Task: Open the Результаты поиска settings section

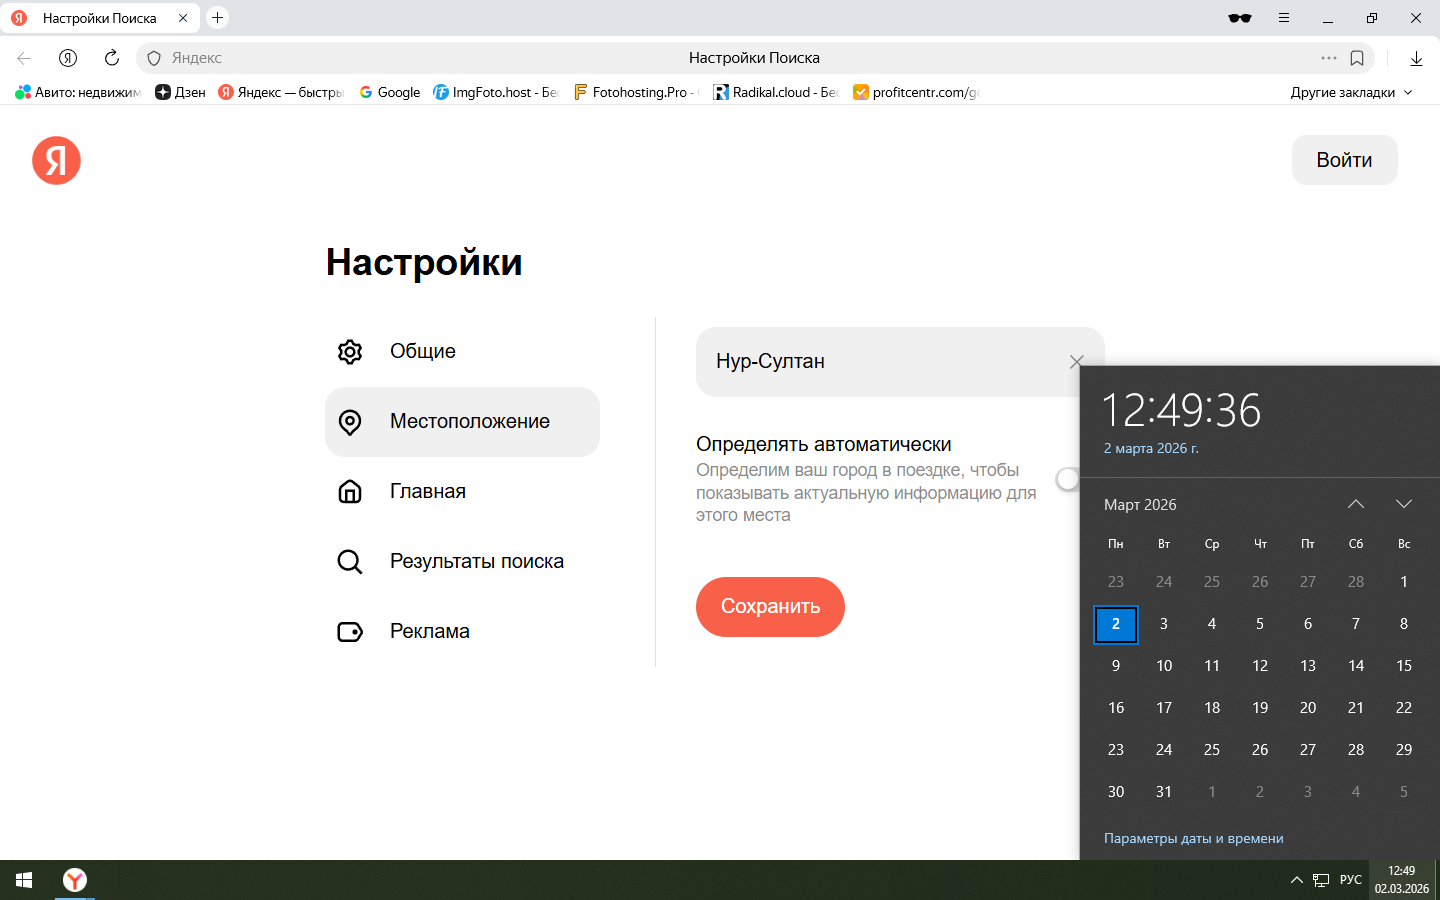Action: (x=462, y=562)
